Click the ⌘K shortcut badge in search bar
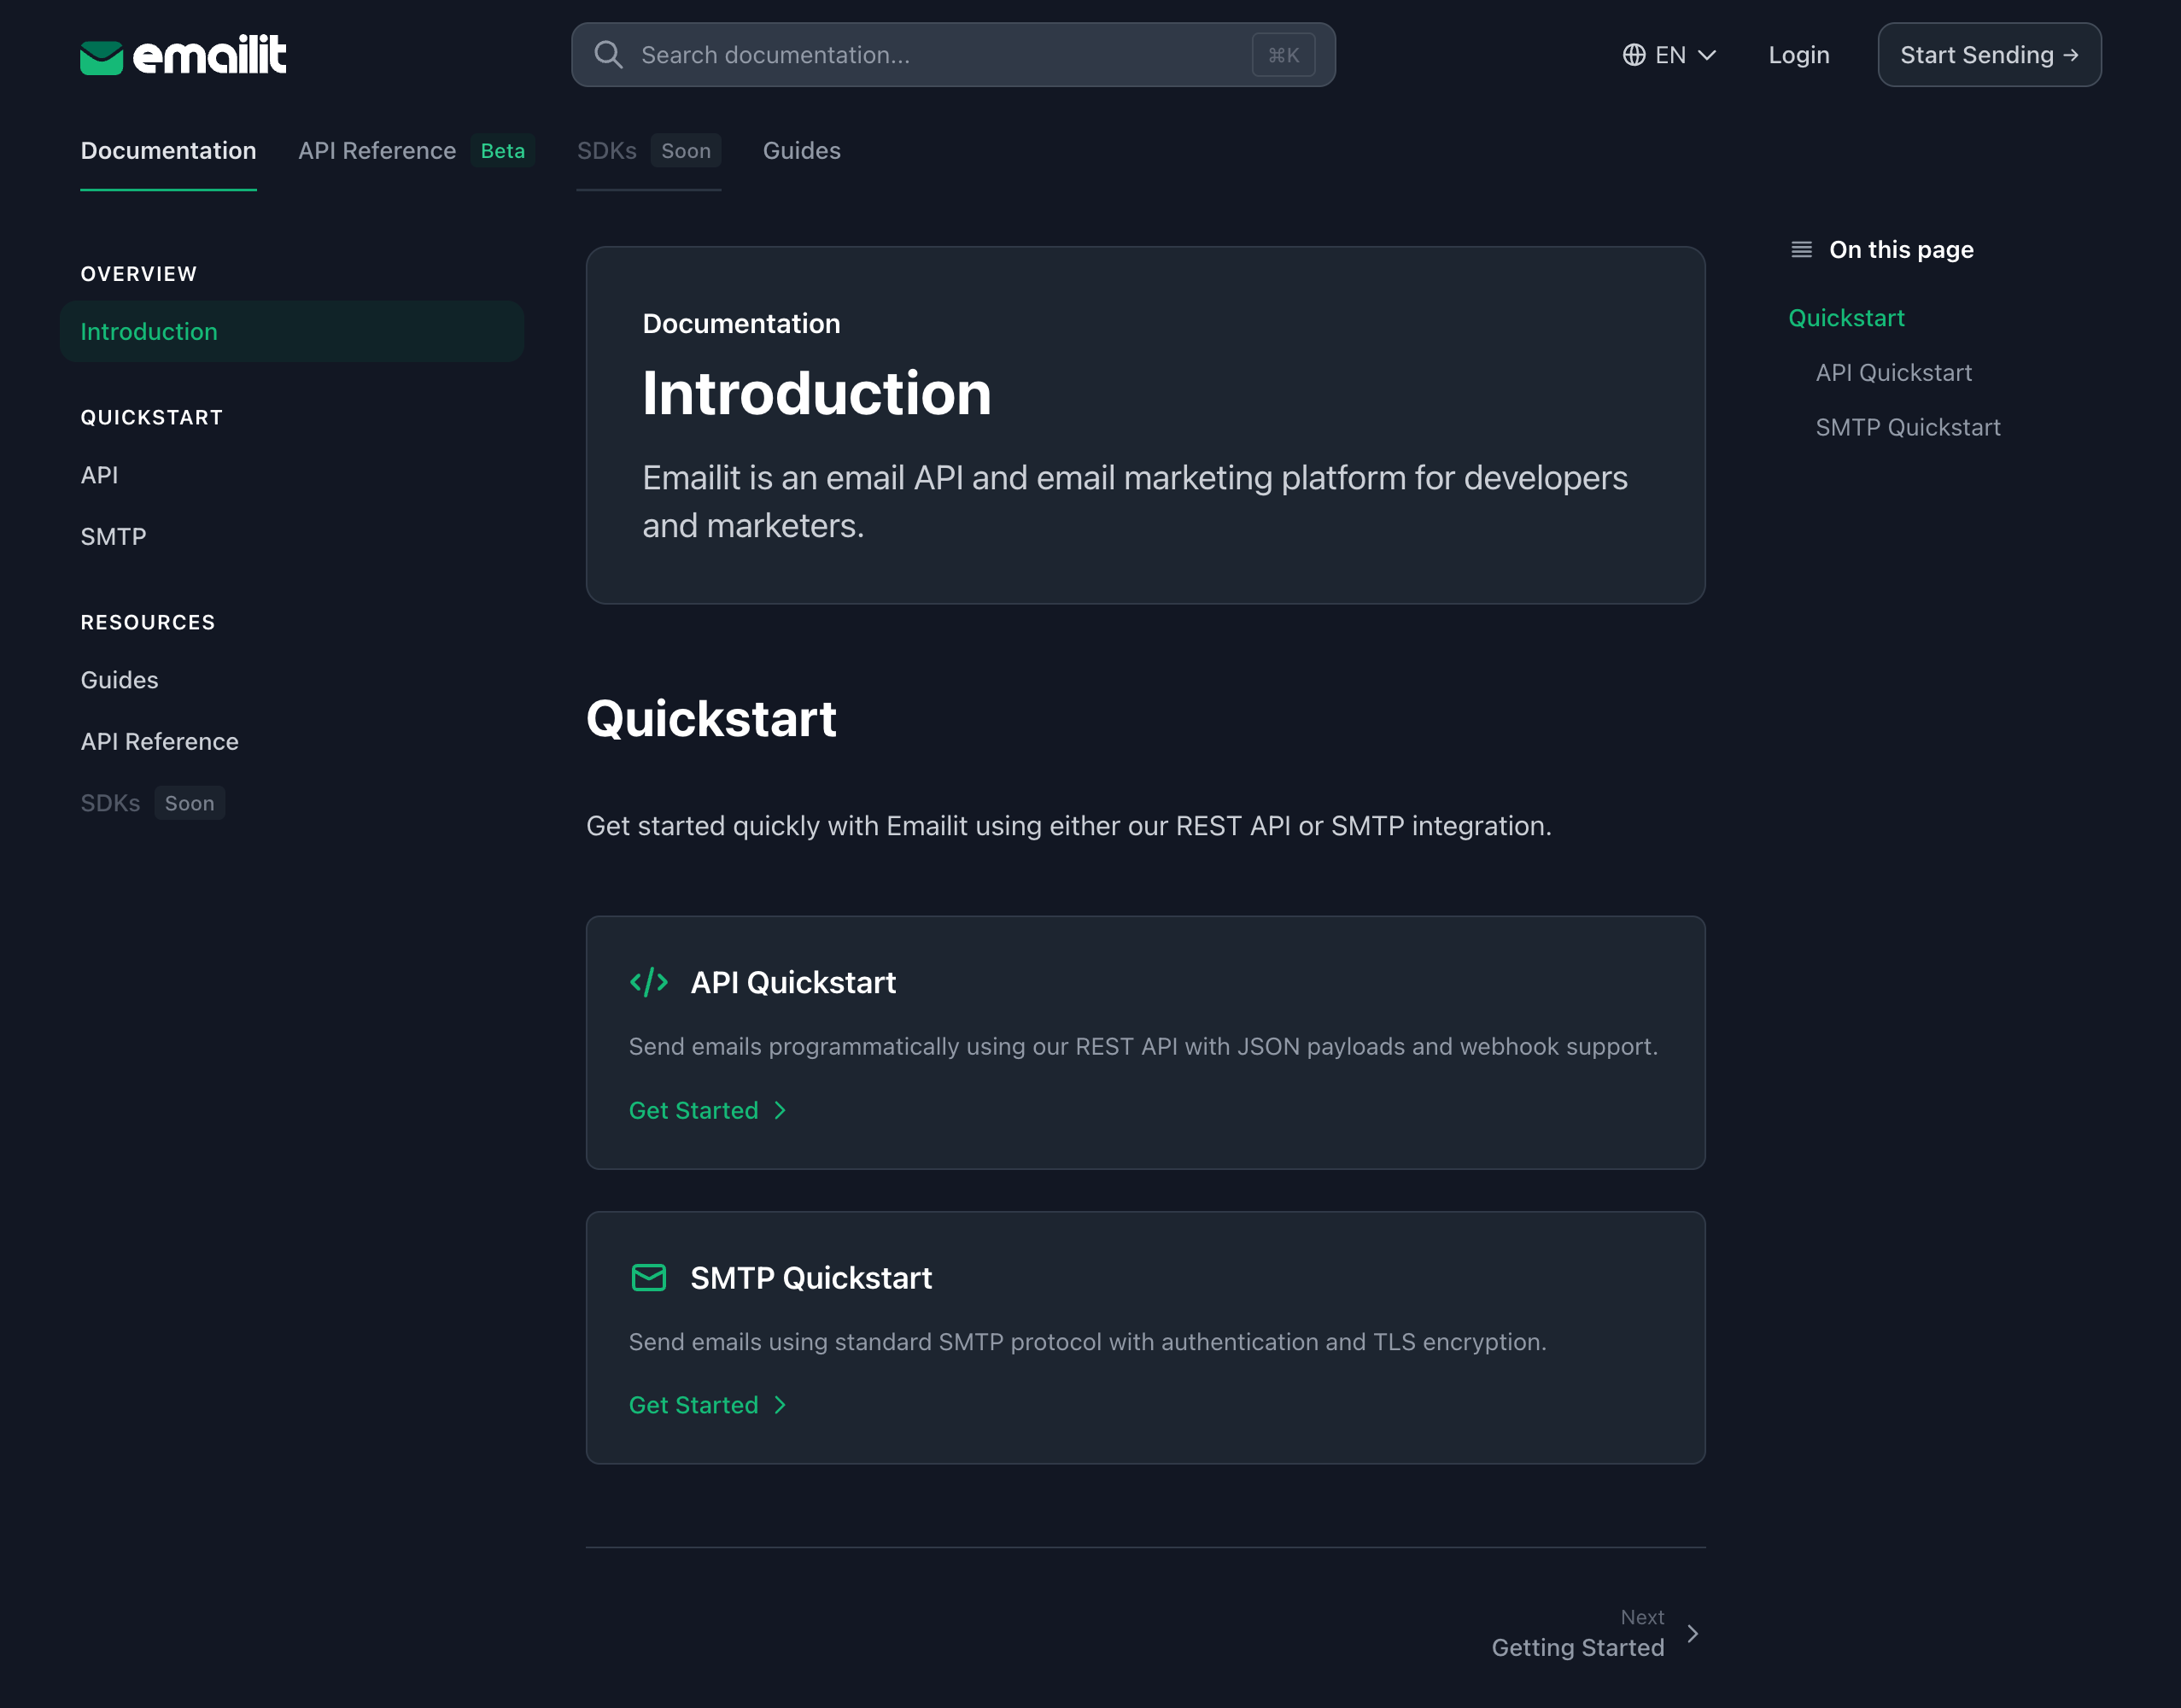The height and width of the screenshot is (1708, 2181). tap(1283, 55)
